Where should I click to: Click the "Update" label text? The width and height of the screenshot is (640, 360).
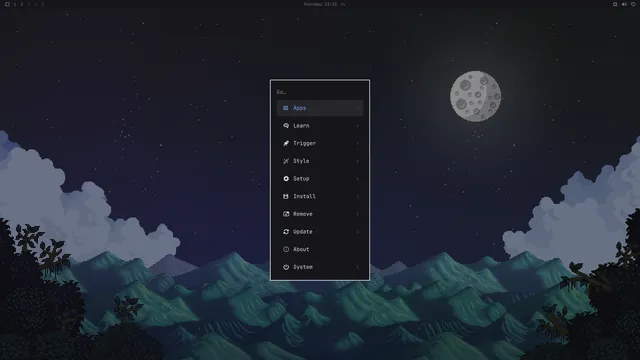pyautogui.click(x=302, y=231)
